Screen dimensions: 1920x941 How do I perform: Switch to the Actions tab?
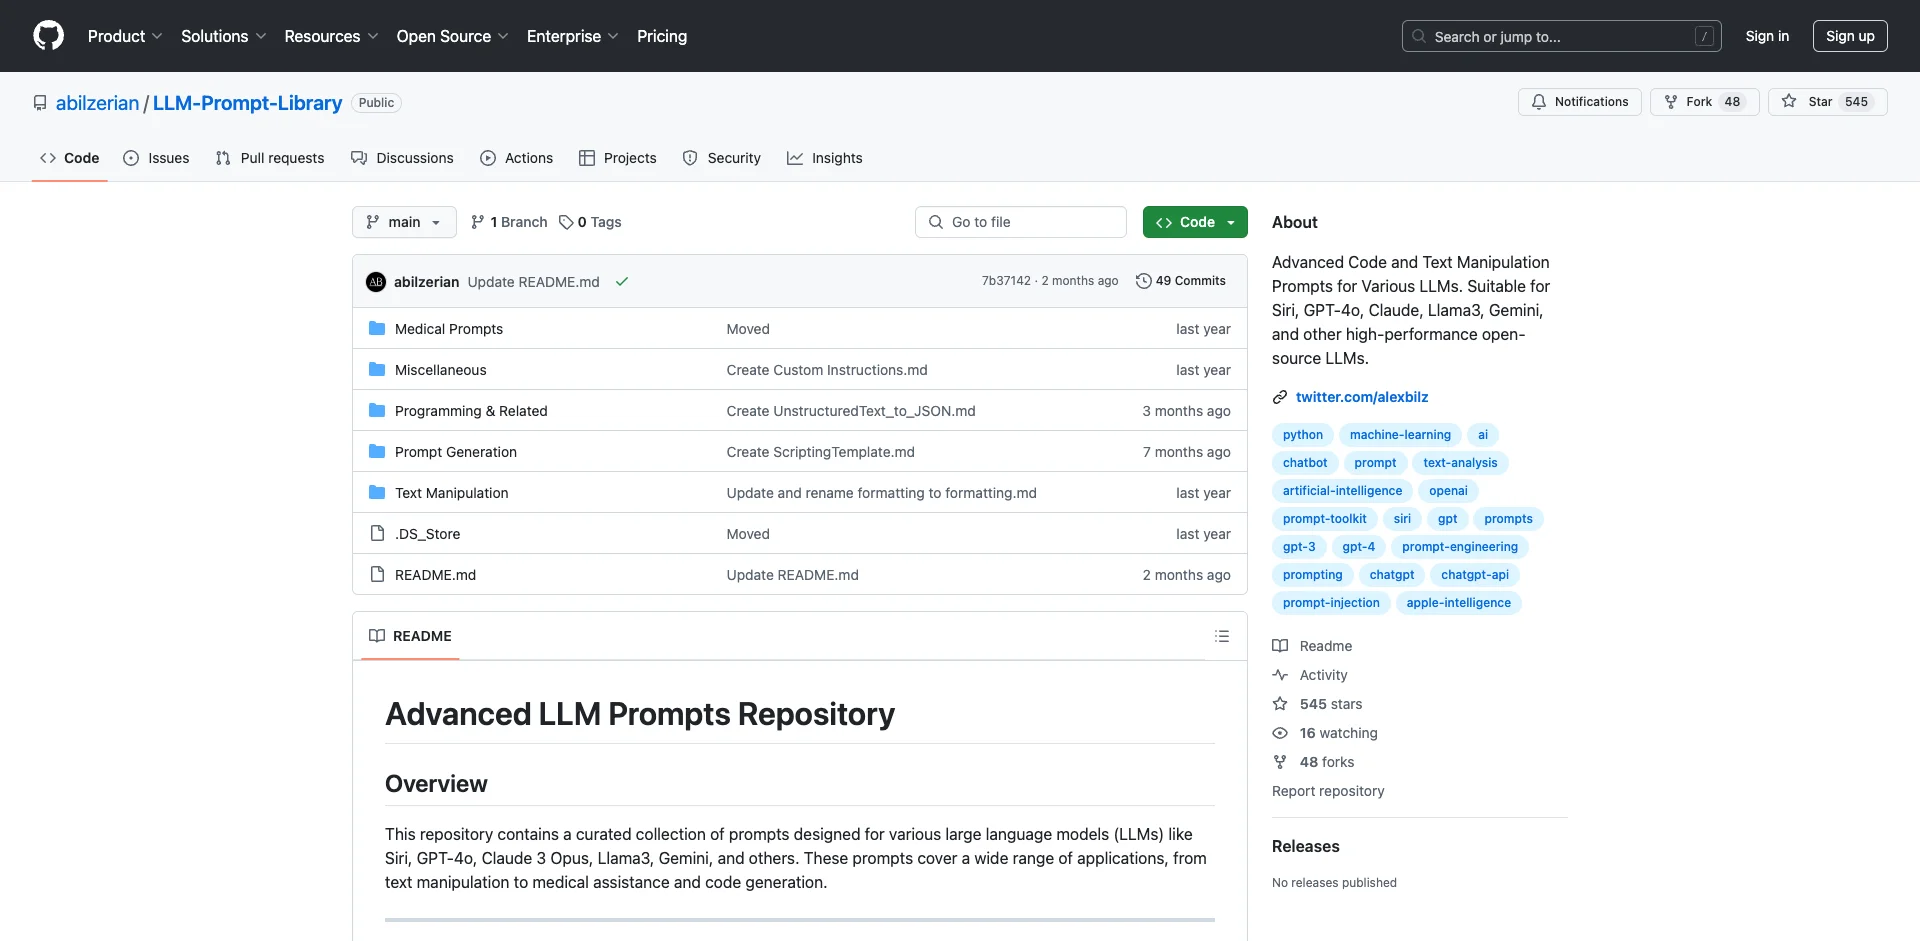(x=516, y=158)
